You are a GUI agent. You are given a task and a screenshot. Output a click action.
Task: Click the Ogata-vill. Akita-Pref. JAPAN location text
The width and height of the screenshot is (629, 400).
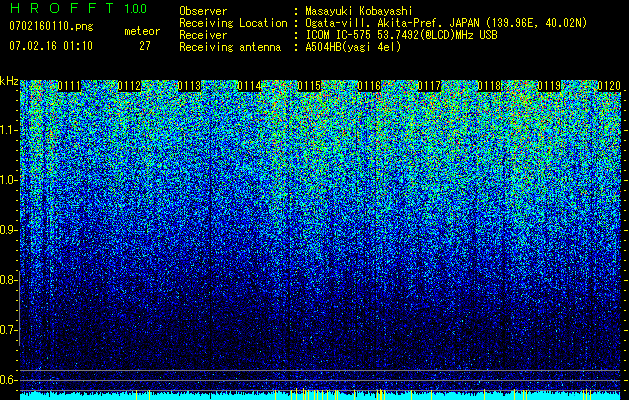tap(446, 23)
